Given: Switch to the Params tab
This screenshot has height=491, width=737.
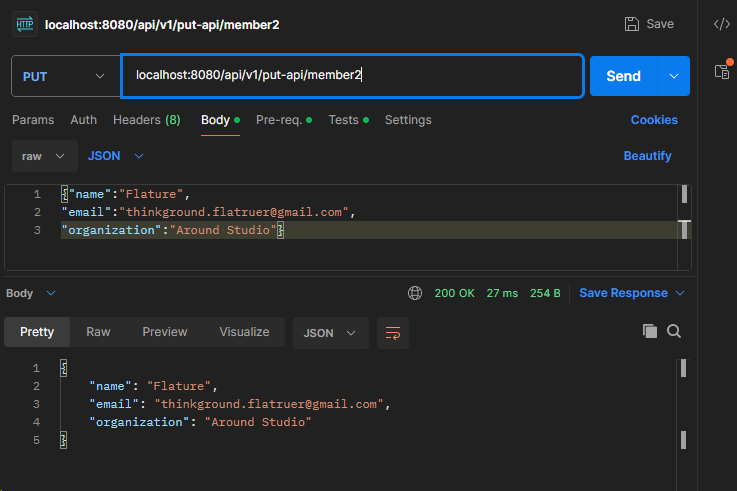Looking at the screenshot, I should (33, 120).
